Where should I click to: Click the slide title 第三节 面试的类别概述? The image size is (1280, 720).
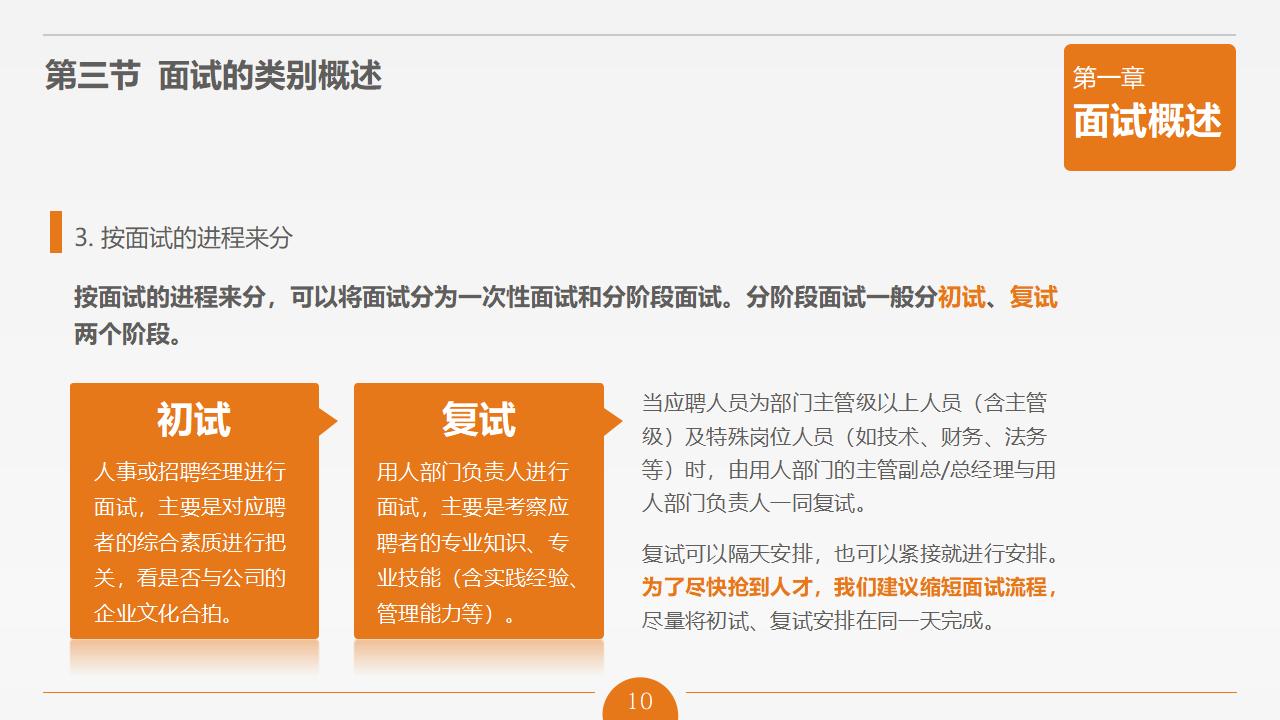213,76
